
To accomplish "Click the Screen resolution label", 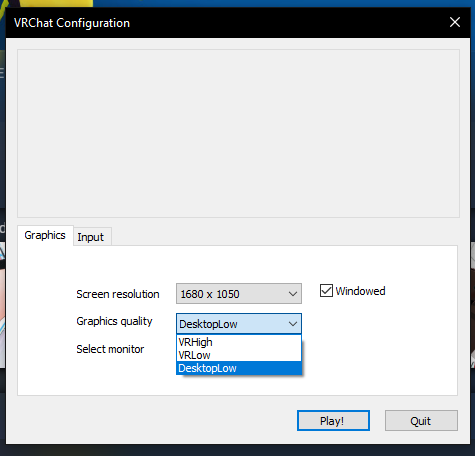I will click(118, 294).
